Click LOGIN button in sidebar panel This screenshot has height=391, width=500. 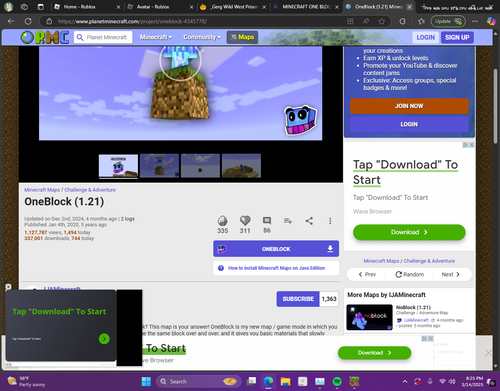(409, 124)
